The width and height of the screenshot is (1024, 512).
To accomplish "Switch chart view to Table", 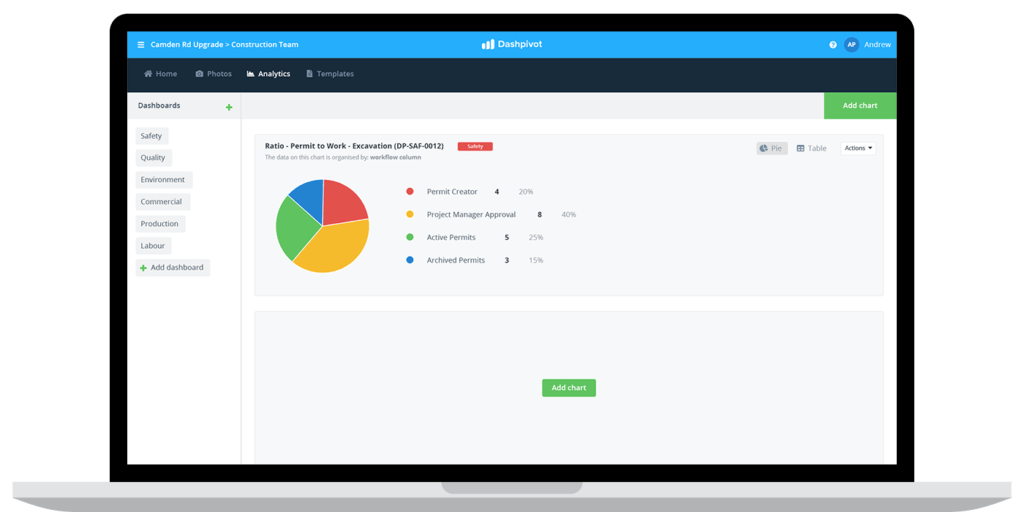I will click(x=812, y=148).
